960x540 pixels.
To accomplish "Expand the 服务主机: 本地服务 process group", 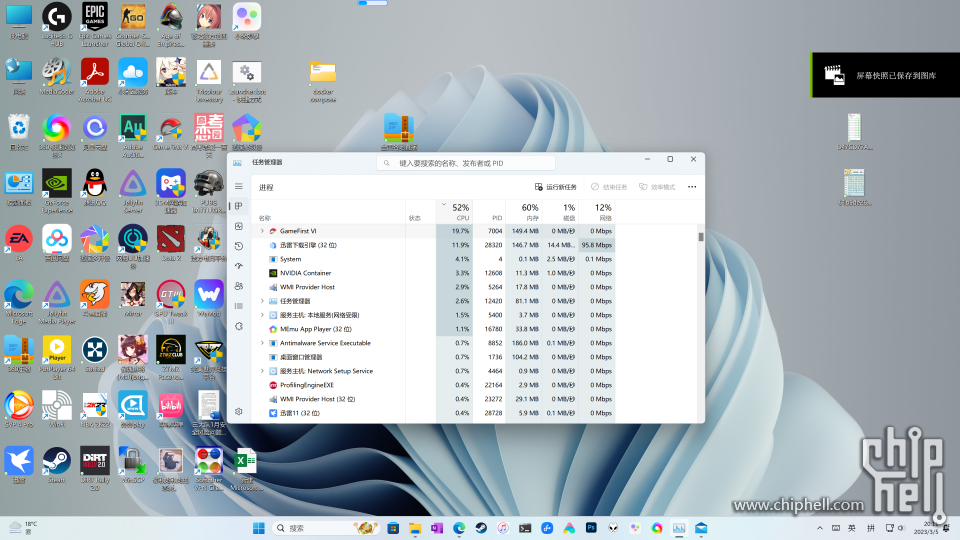I will click(262, 315).
